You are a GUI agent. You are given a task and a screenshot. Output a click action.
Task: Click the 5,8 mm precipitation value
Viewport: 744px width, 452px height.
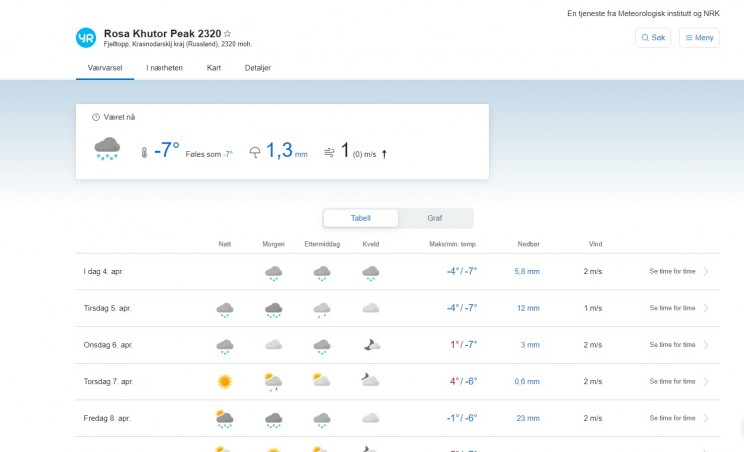(x=527, y=271)
